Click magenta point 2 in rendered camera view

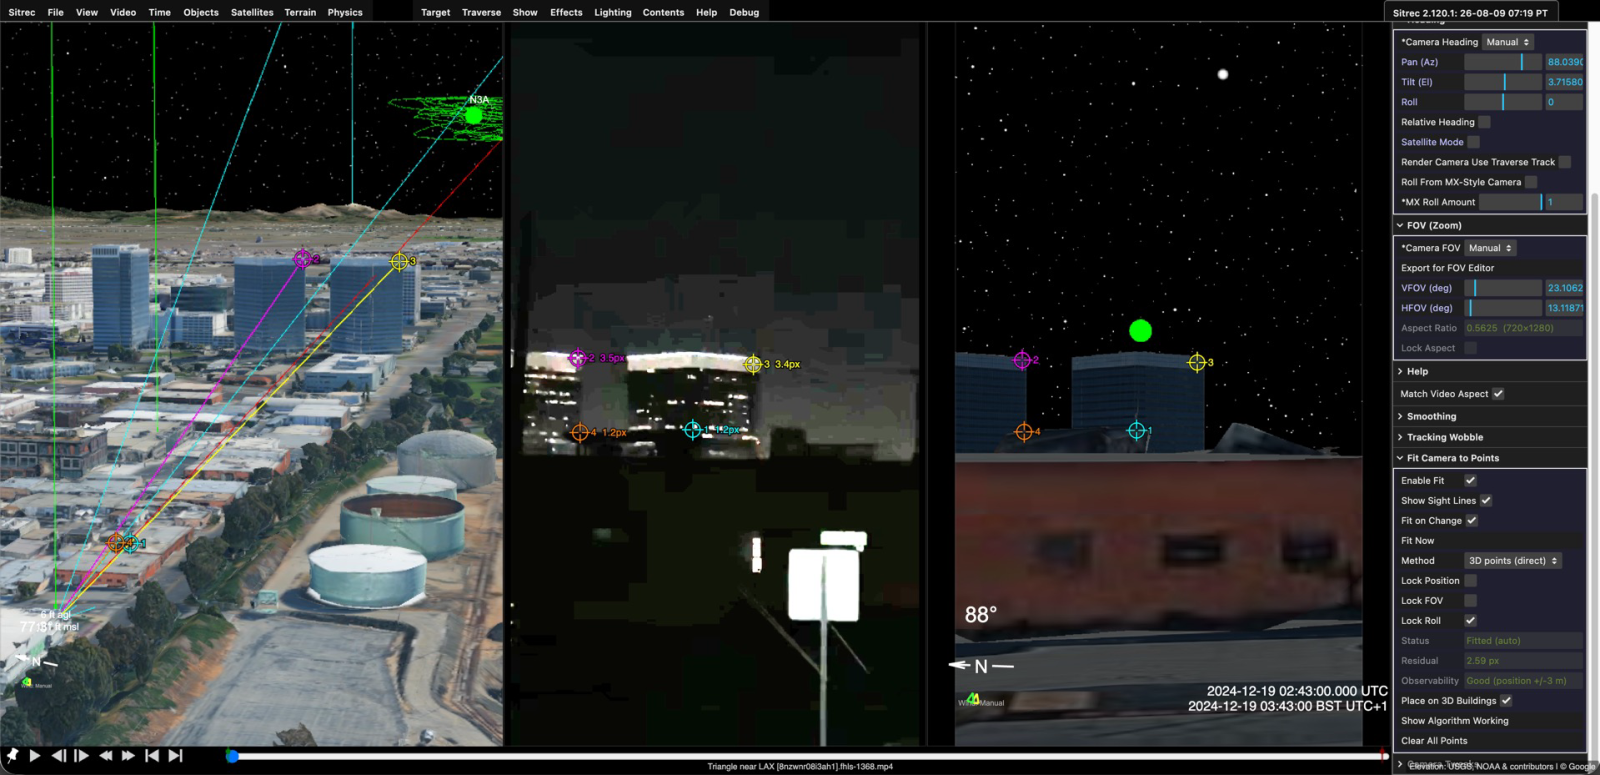coord(1022,360)
